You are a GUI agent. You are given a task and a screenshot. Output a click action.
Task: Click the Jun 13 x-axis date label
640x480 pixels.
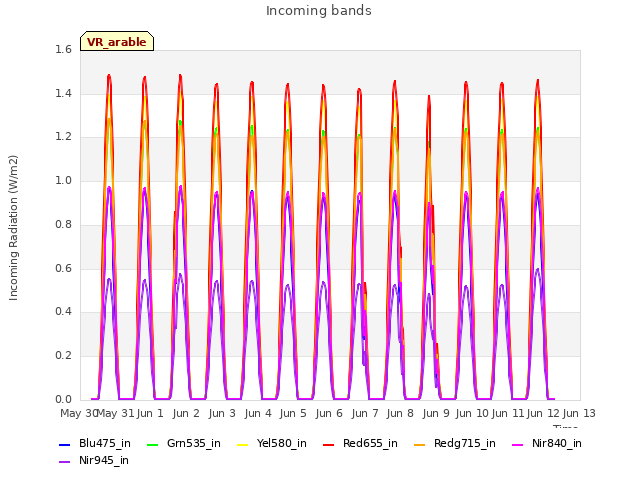(579, 413)
